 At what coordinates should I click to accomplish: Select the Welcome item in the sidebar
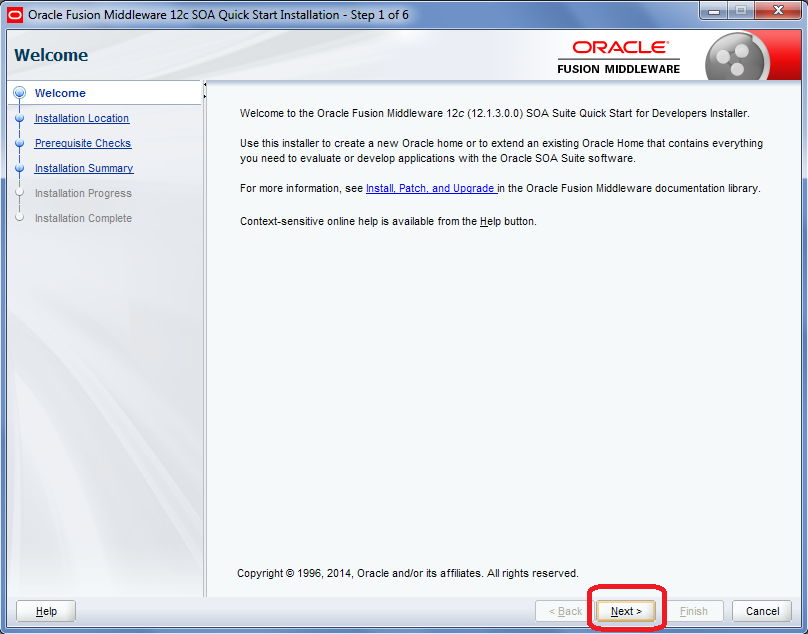(x=60, y=93)
